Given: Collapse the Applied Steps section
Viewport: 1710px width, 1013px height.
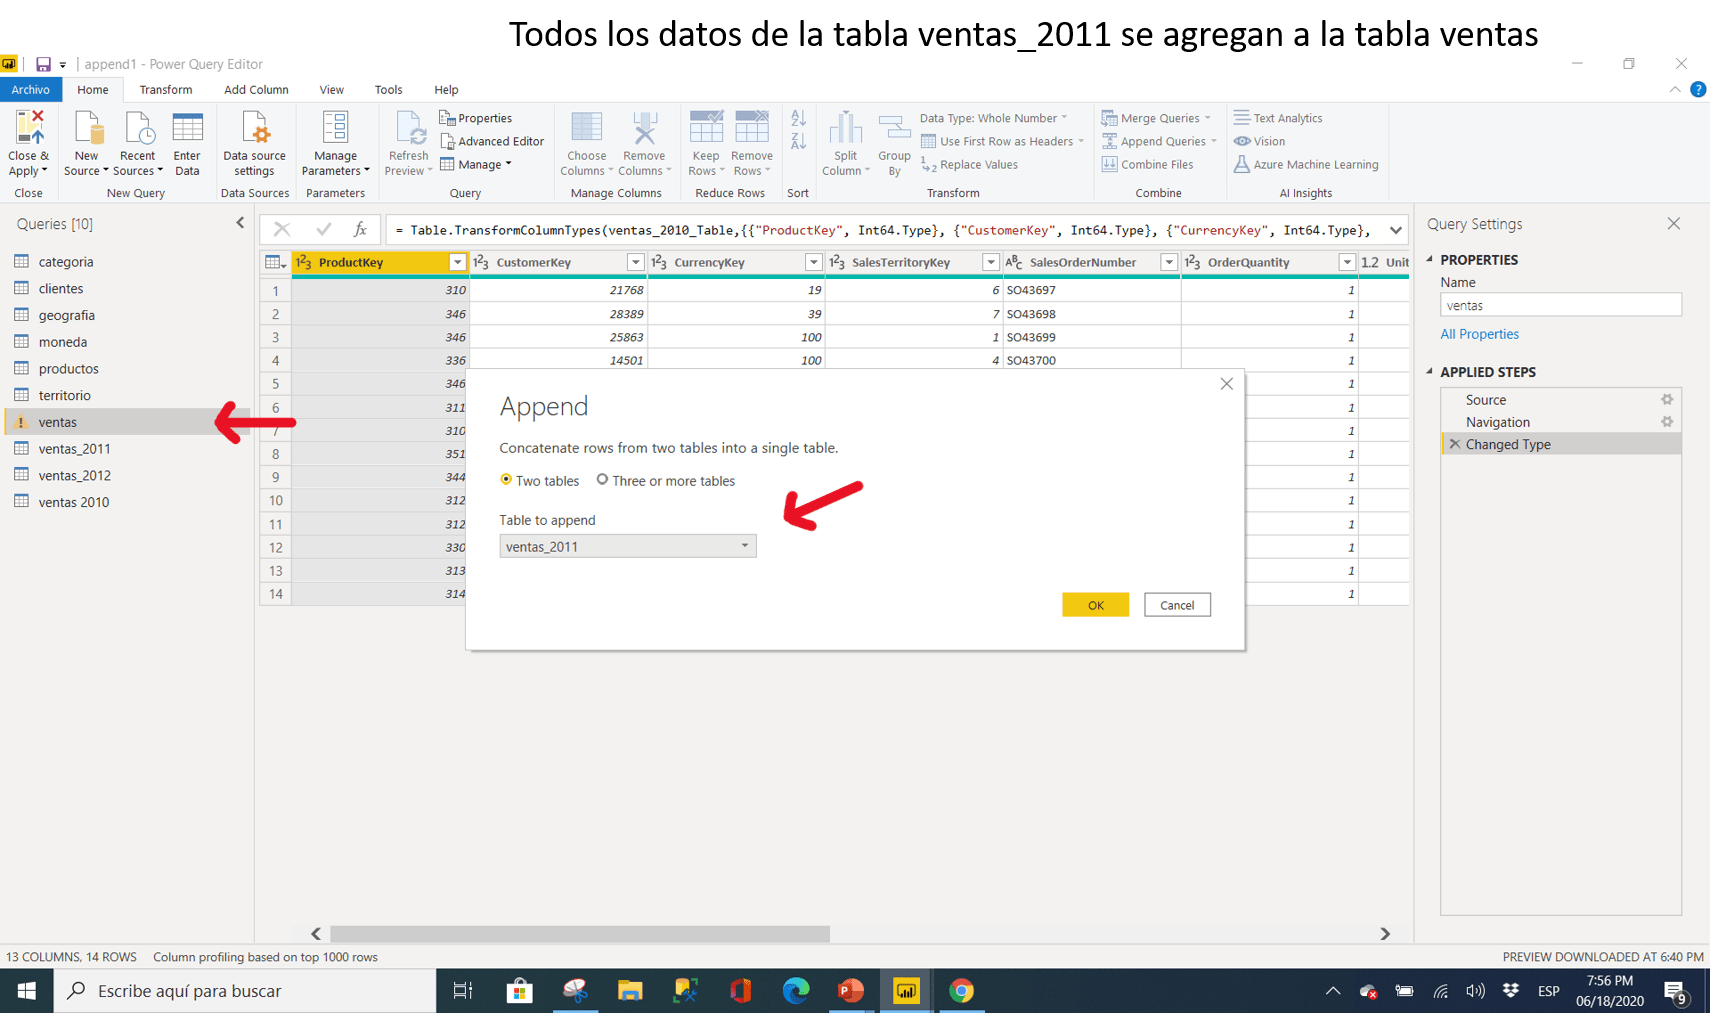Looking at the screenshot, I should (x=1431, y=371).
